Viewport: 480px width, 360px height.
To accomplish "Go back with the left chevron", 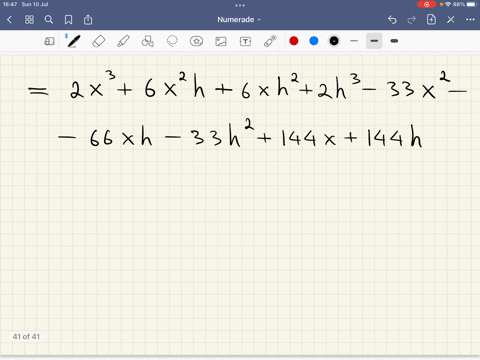I will point(9,20).
